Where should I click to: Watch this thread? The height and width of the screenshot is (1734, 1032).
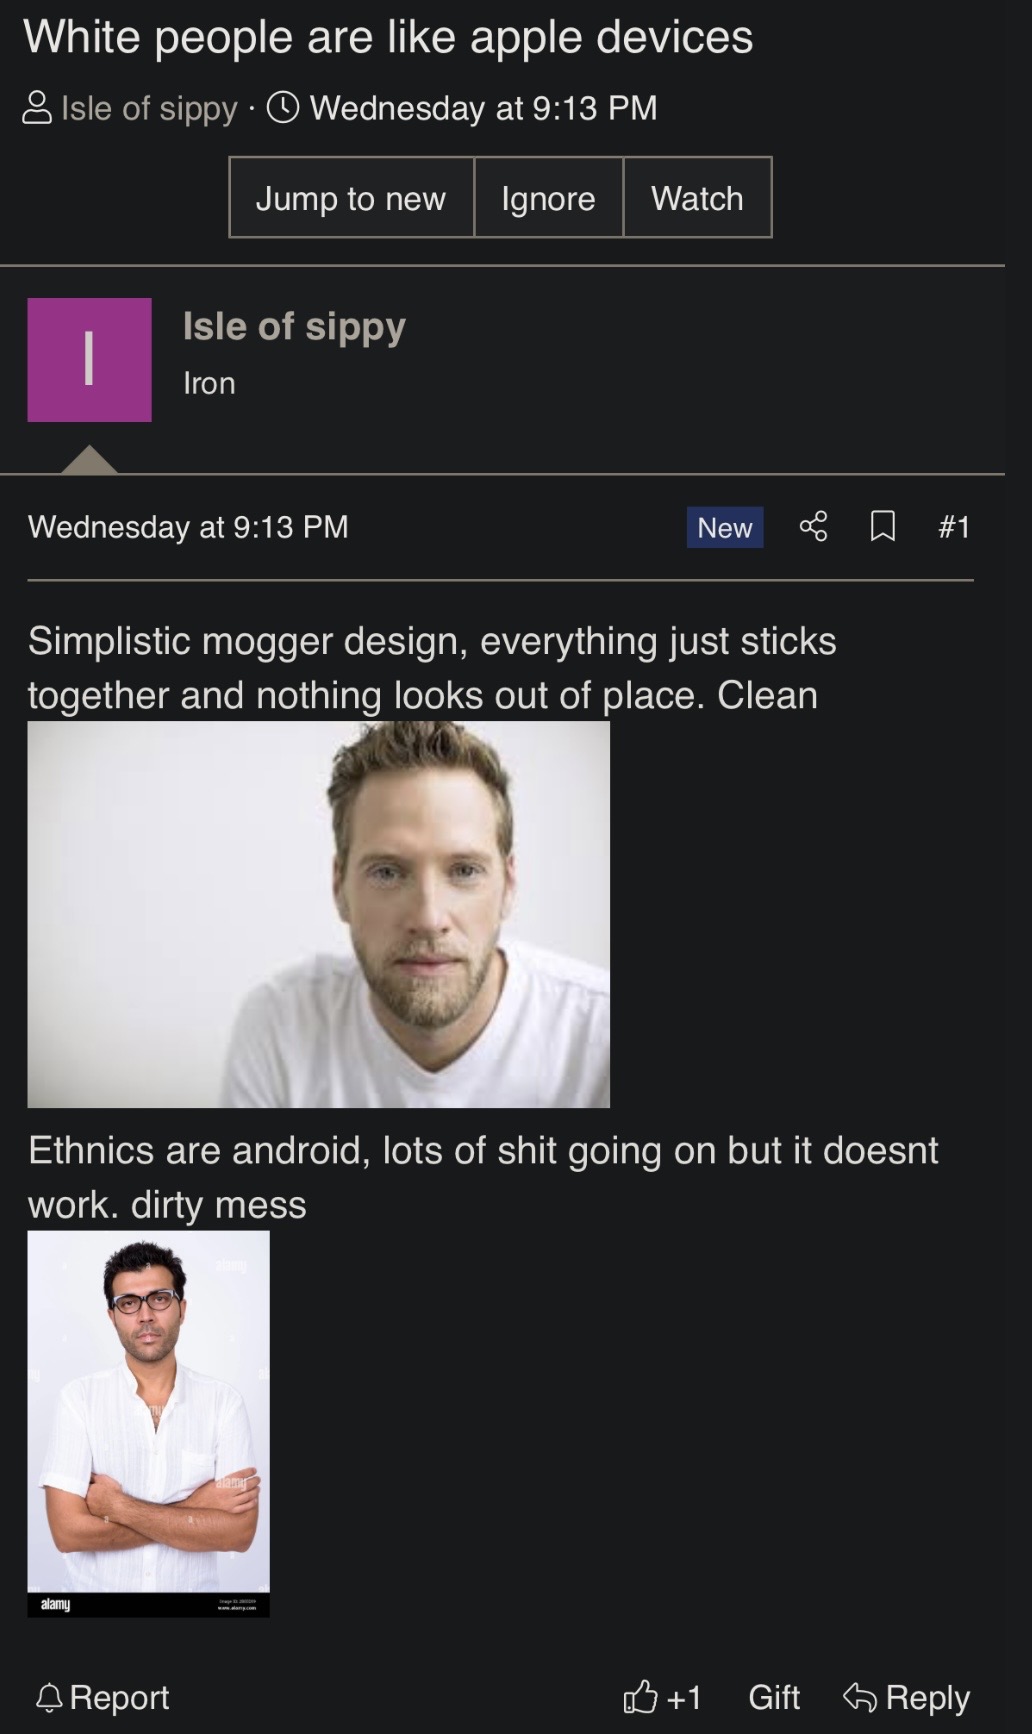click(x=697, y=198)
